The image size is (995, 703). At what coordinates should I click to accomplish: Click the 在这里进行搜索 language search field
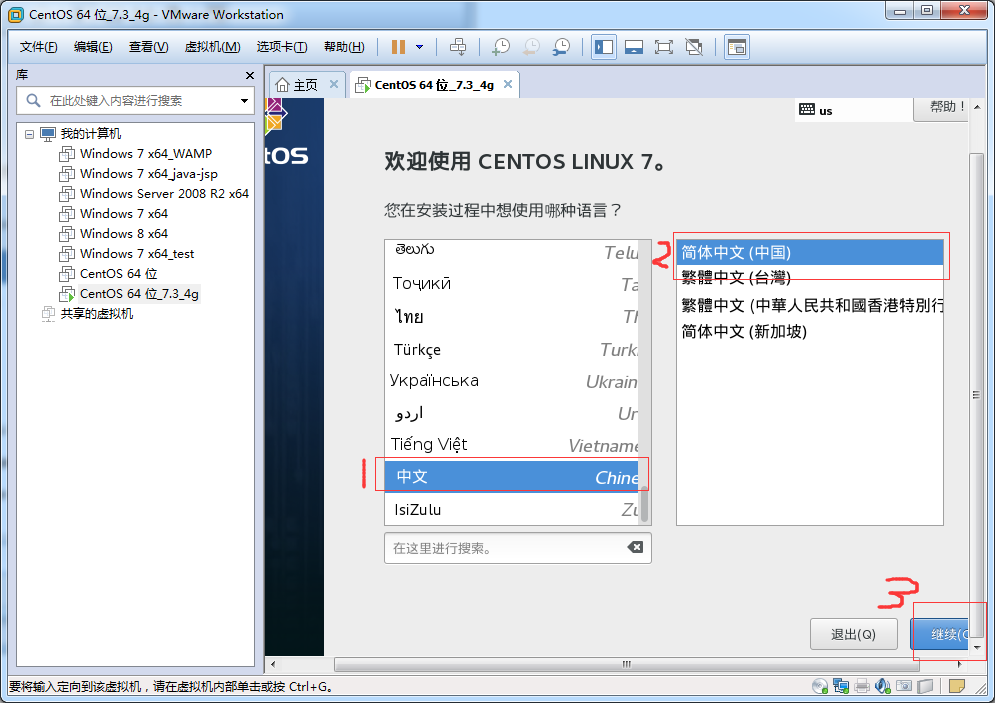click(517, 548)
